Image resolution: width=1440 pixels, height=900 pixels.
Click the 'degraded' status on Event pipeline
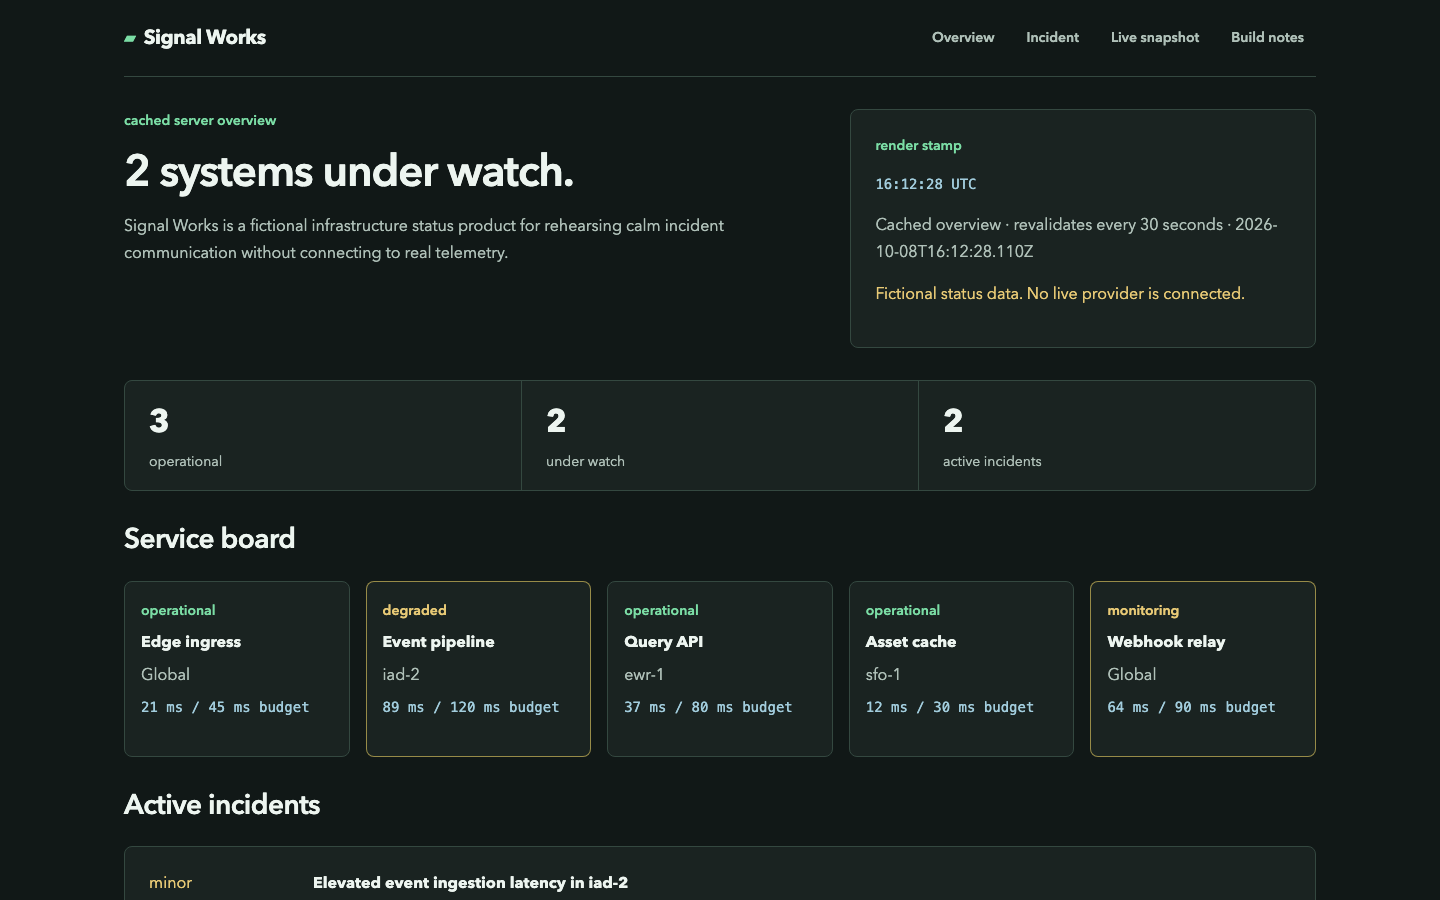click(x=414, y=610)
